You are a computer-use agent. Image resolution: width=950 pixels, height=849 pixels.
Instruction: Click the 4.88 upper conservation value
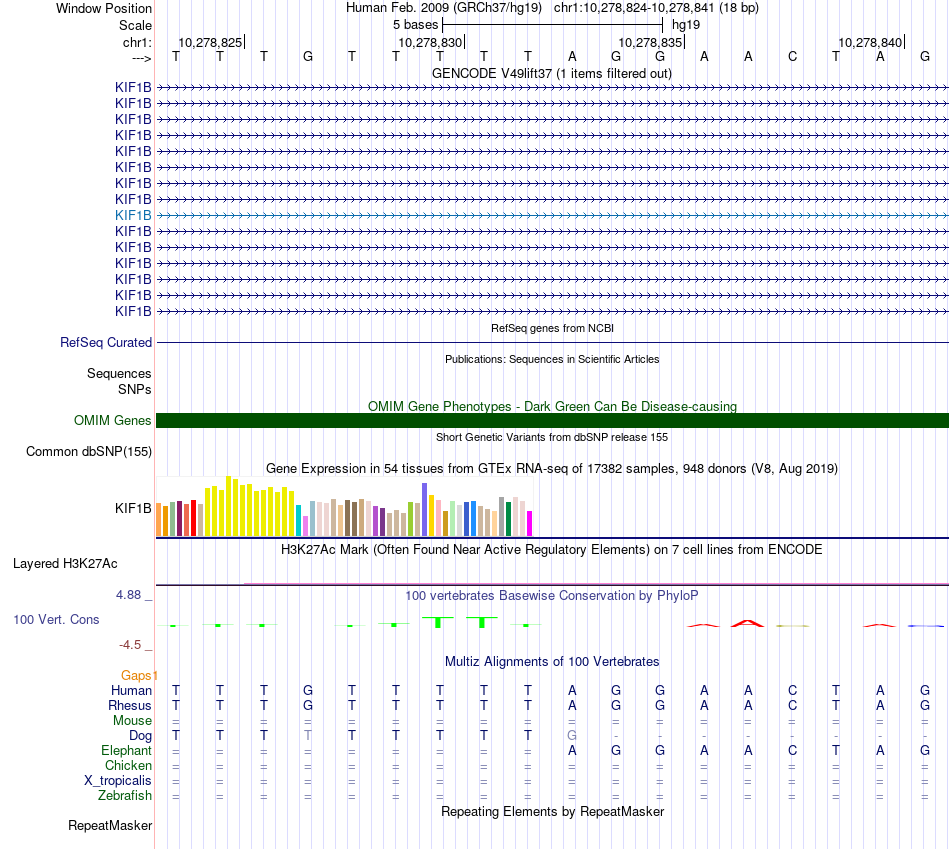click(128, 595)
